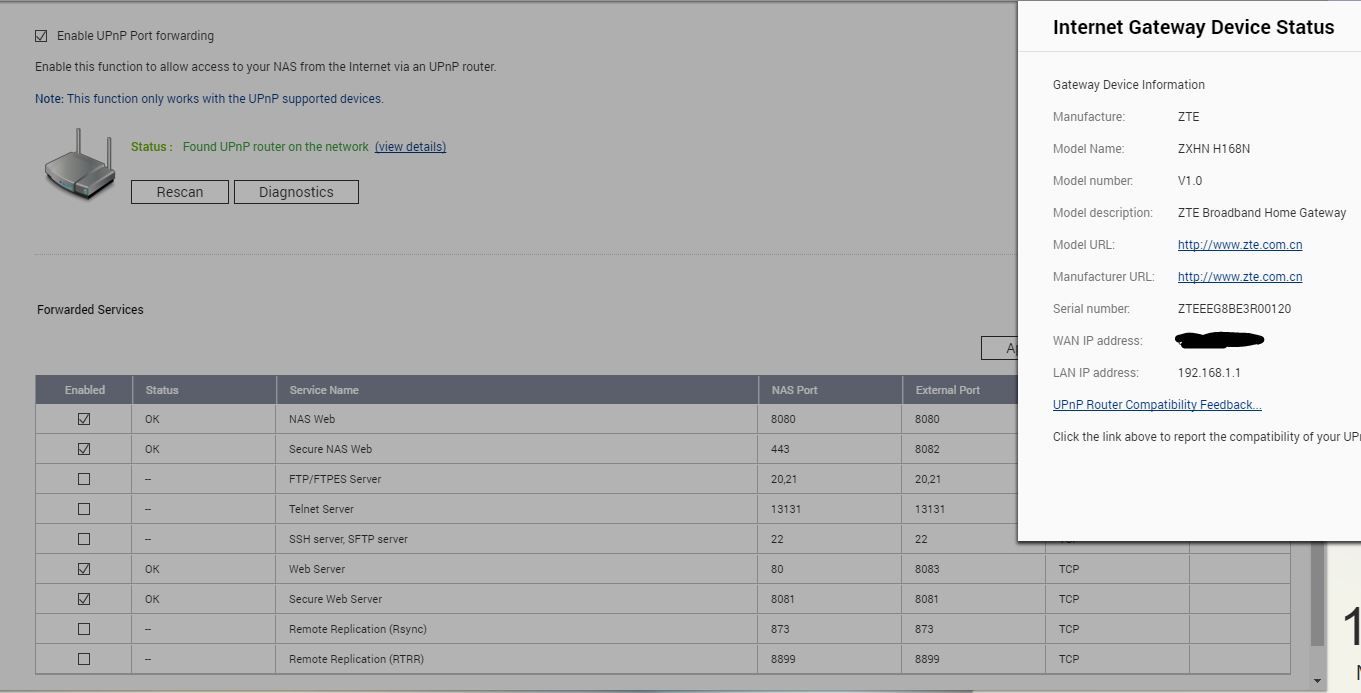Select the Secure NAS Web service name
Viewport: 1361px width, 693px height.
(330, 449)
